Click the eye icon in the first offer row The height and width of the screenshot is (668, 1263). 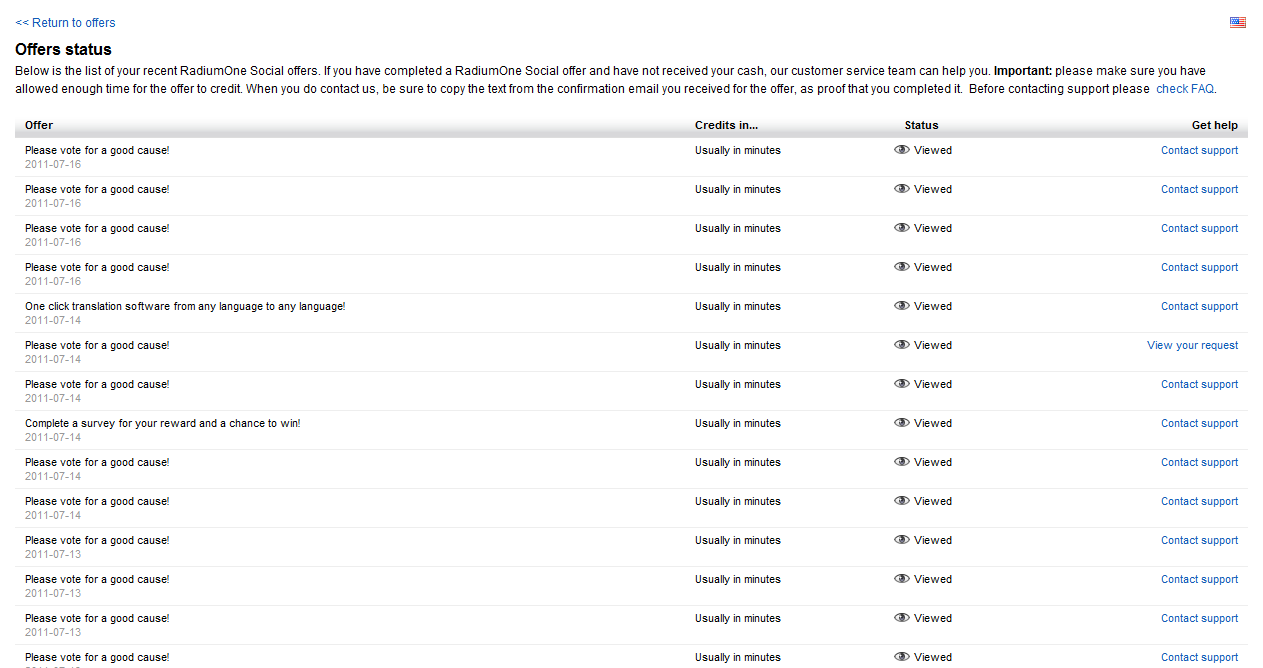click(x=901, y=150)
